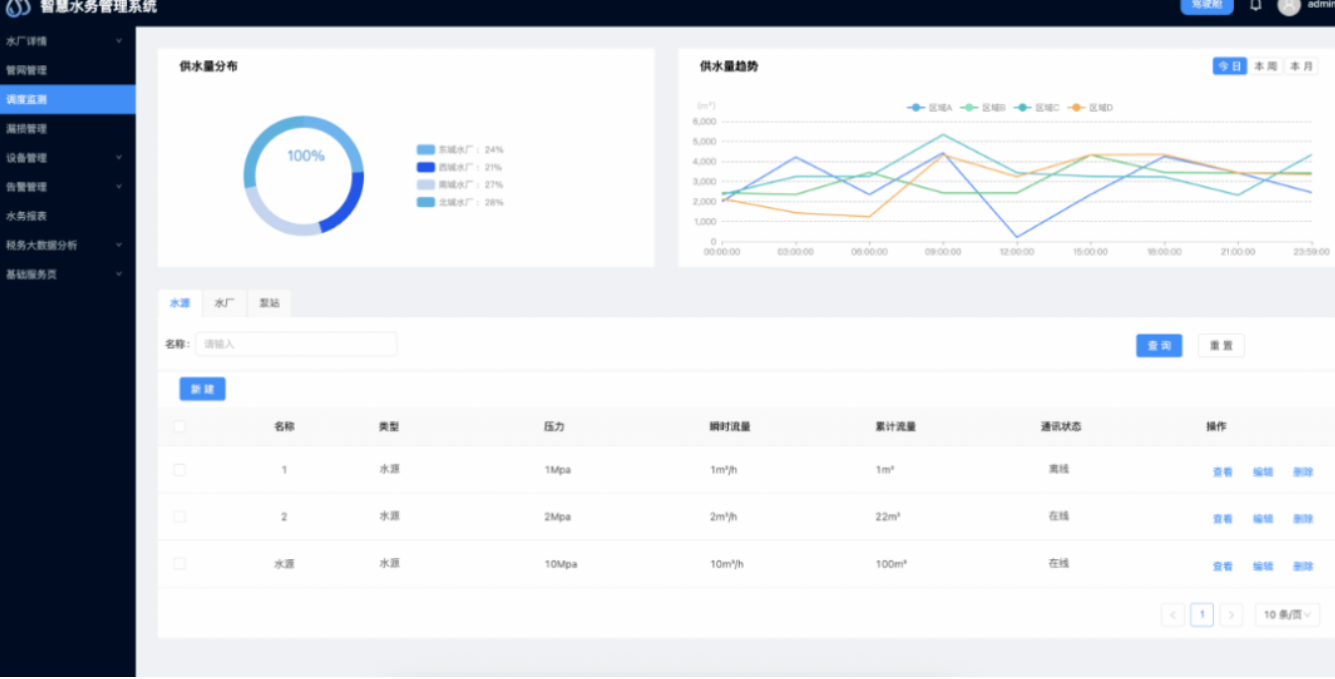Check the select-all checkbox in table header
Viewport: 1335px width, 679px height.
179,427
